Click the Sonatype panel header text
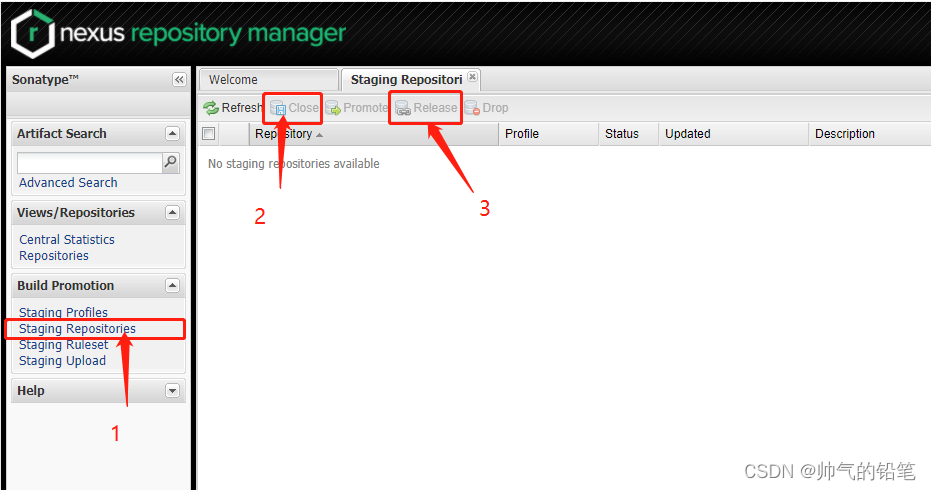The width and height of the screenshot is (931, 490). [x=45, y=80]
